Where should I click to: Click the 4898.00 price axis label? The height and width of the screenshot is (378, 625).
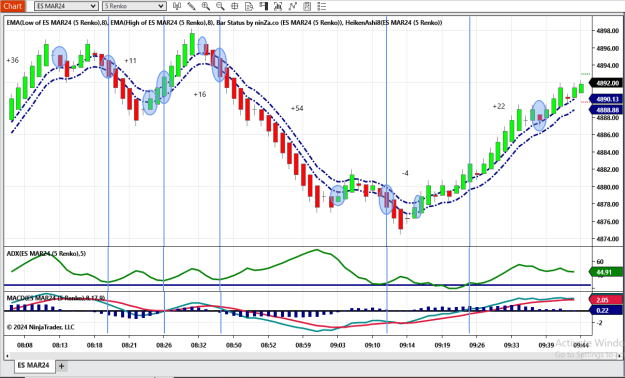(608, 31)
